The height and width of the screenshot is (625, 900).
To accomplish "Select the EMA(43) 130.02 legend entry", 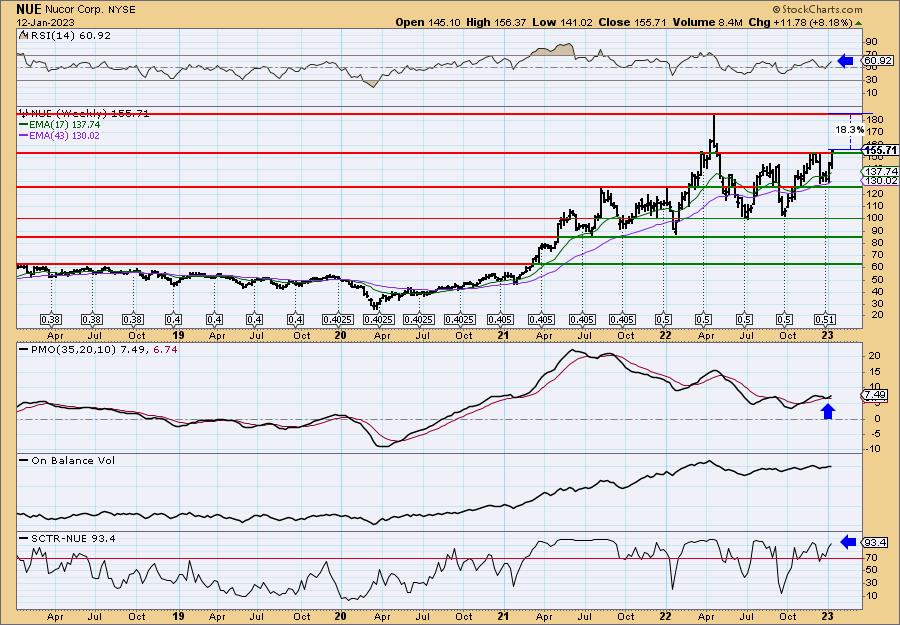I will point(64,135).
